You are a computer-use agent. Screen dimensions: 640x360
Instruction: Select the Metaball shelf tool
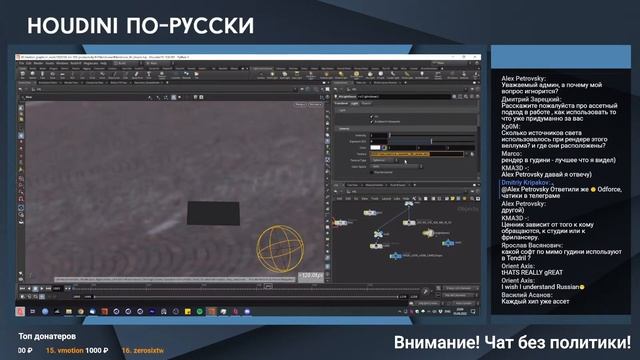(187, 75)
